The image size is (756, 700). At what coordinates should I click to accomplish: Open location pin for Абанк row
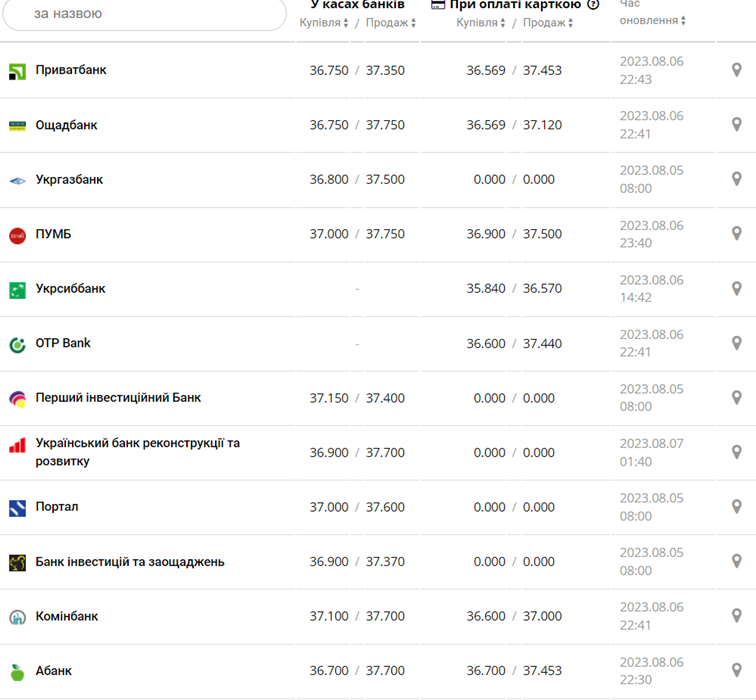[737, 671]
